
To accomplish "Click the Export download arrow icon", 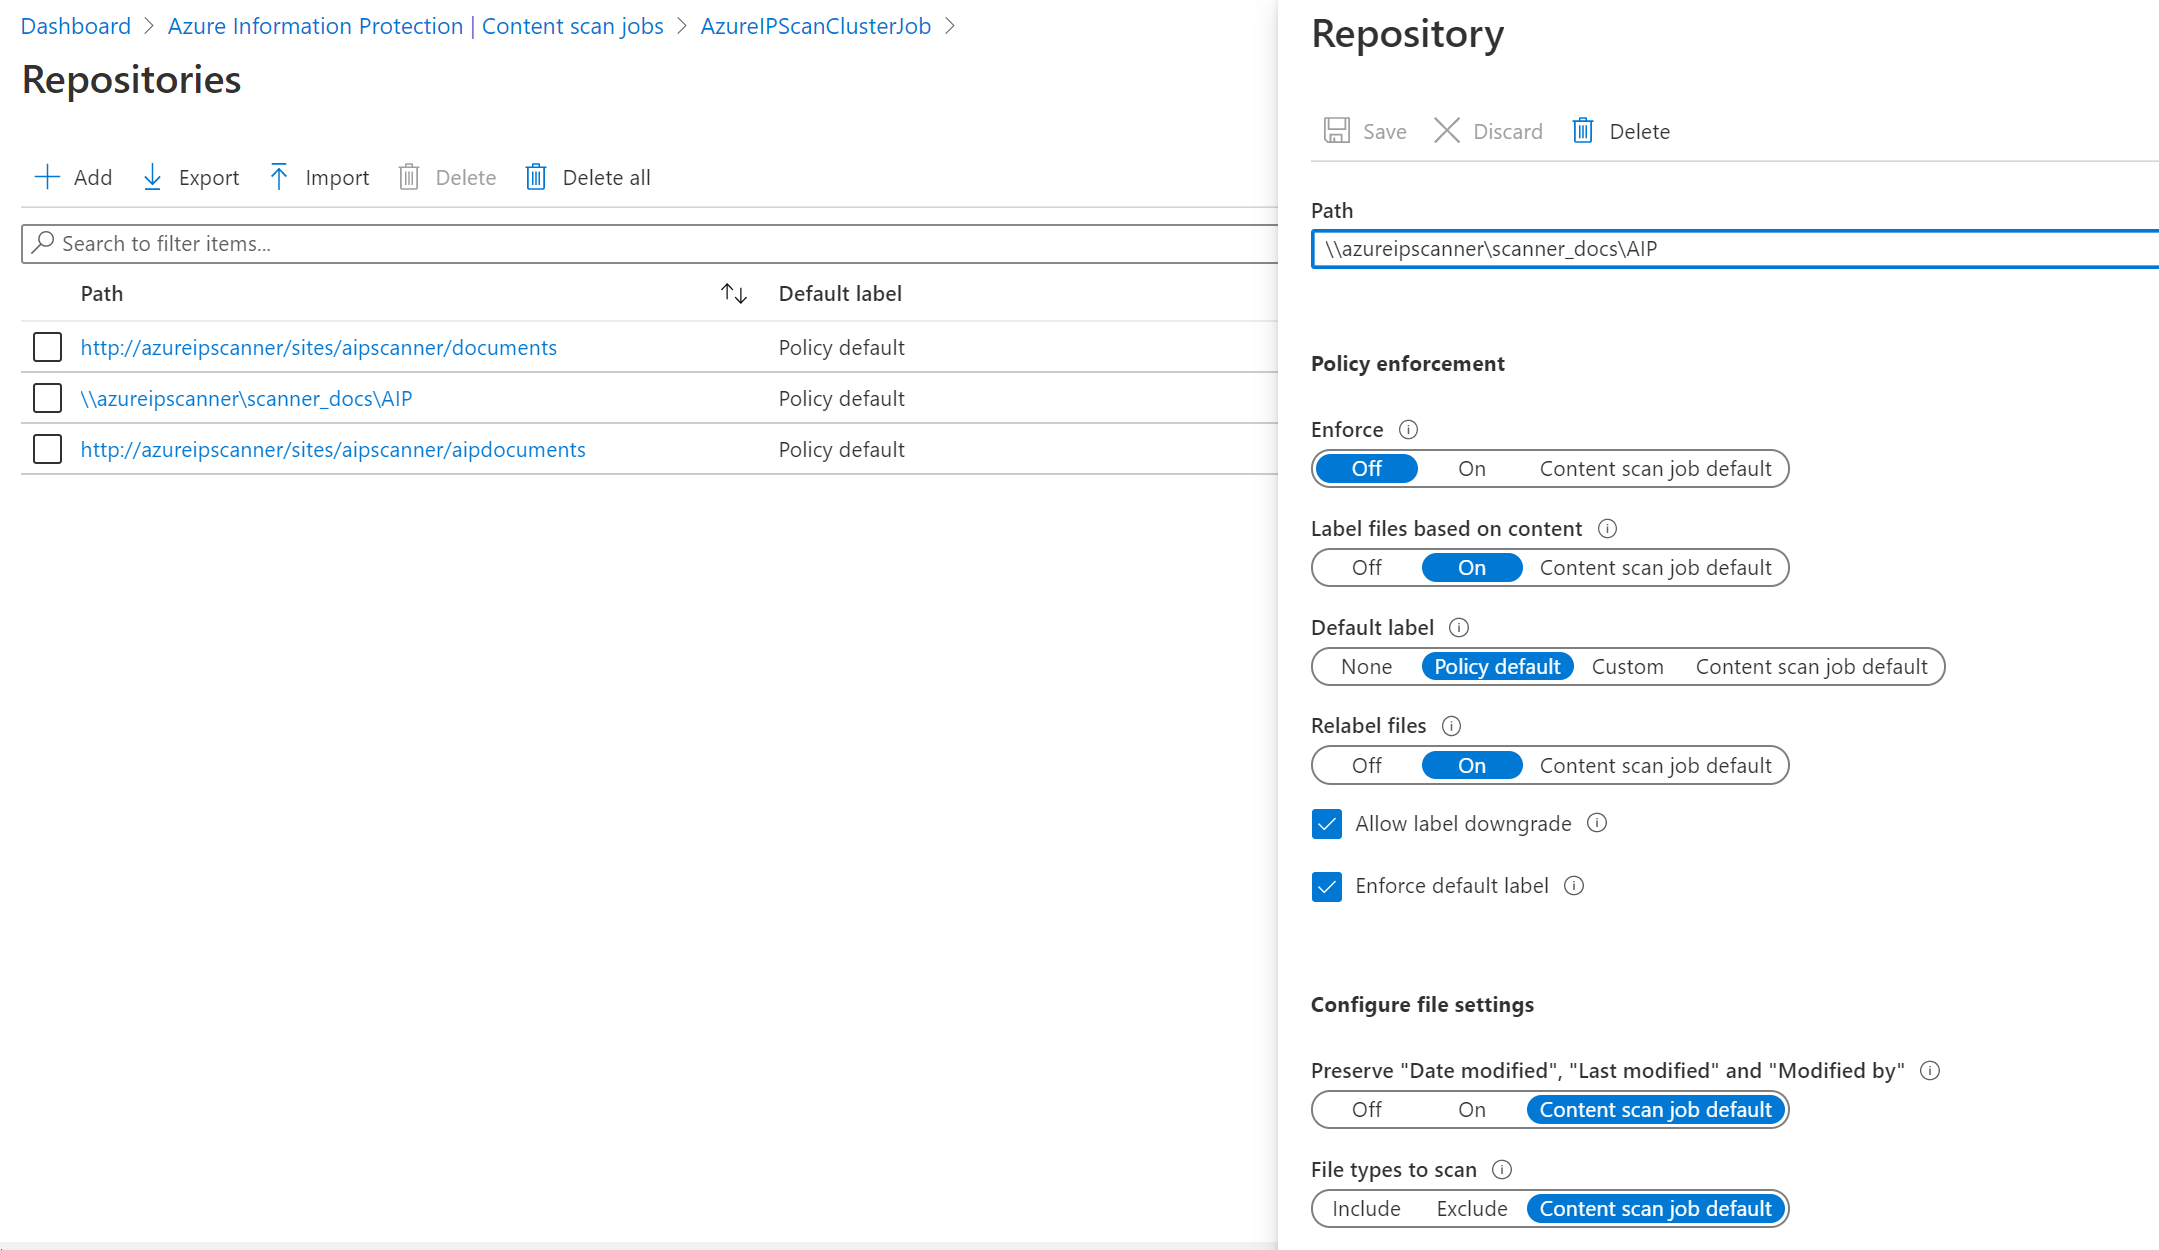I will [152, 178].
